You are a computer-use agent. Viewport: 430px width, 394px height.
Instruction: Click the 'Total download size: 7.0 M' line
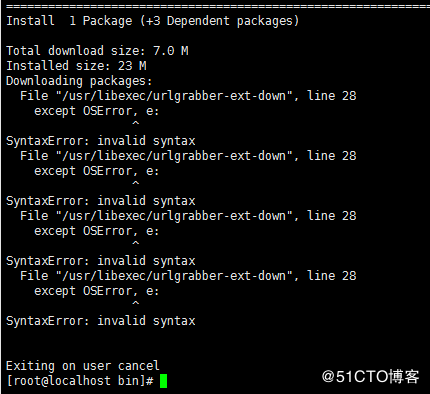point(97,51)
